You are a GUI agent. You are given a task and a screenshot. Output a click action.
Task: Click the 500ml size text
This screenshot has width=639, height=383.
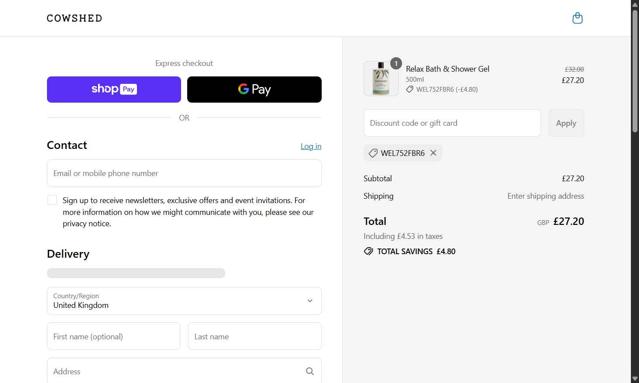(414, 79)
